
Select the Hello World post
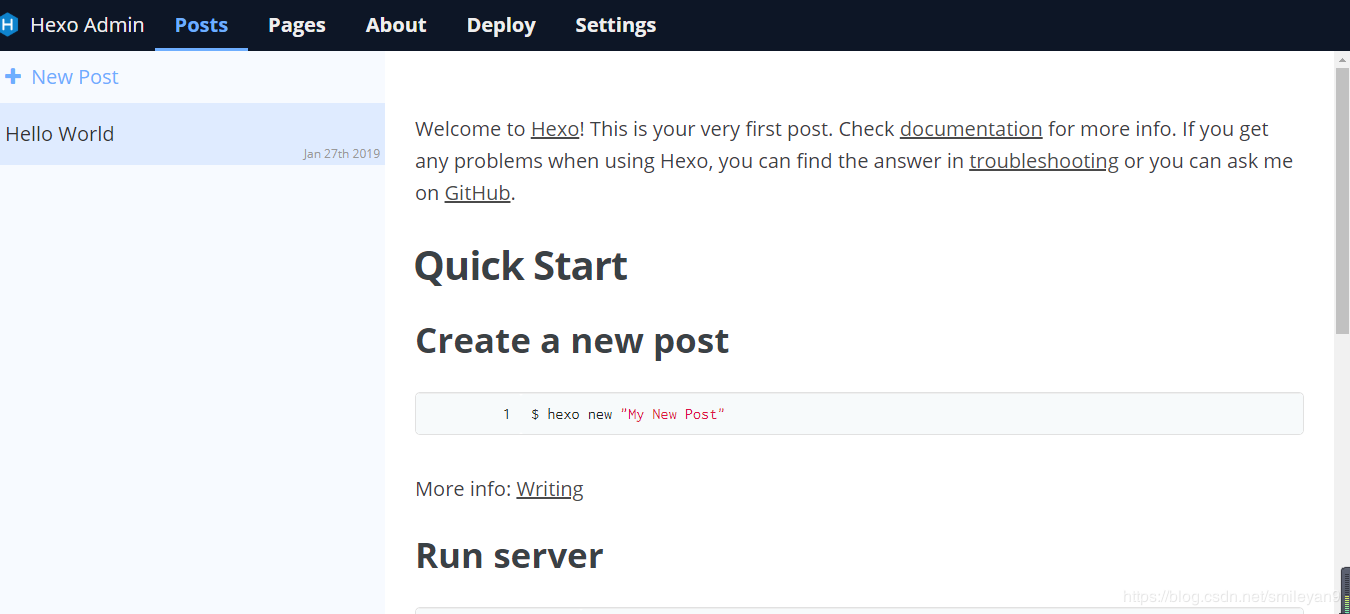(x=60, y=134)
